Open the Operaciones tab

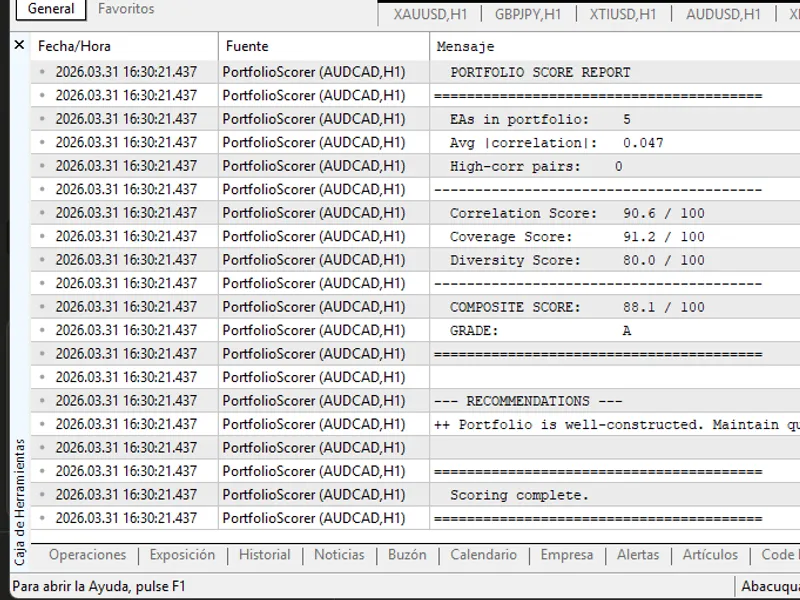point(87,555)
